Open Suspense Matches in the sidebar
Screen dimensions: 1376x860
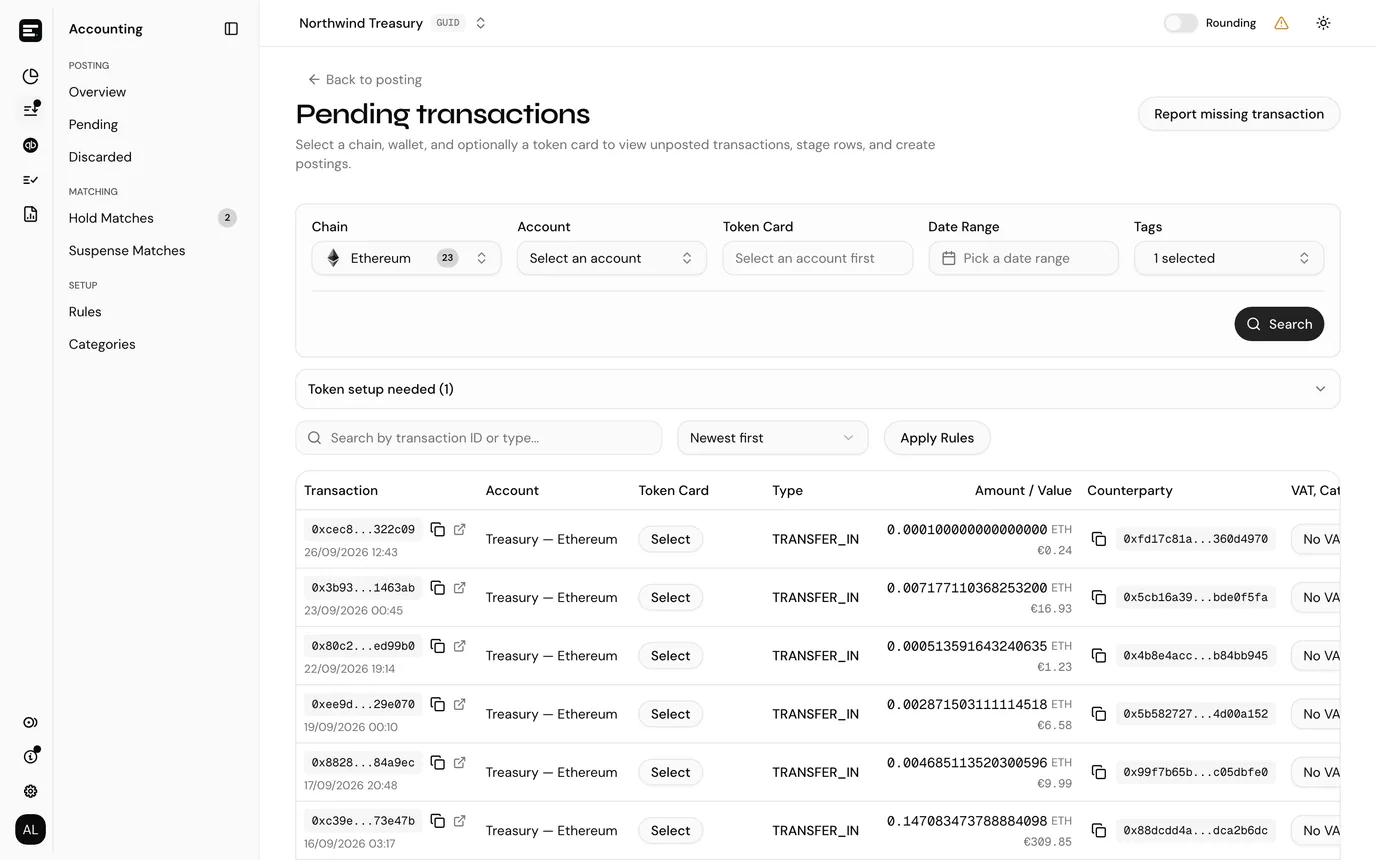pos(127,251)
